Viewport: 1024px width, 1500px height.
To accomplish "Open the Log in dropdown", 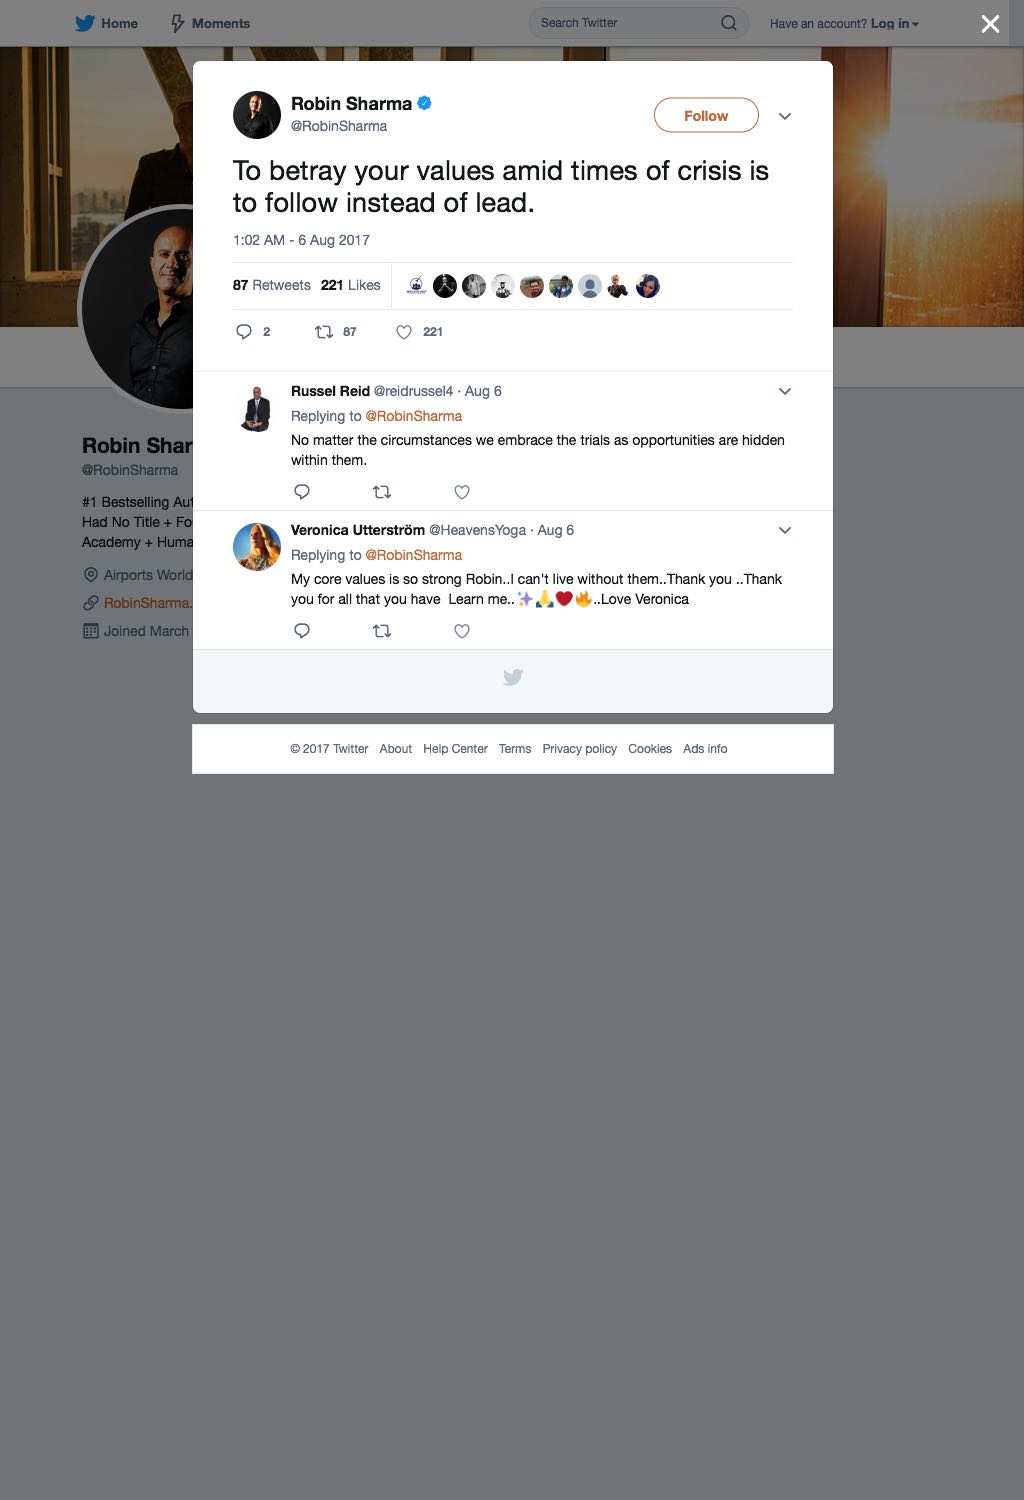I will [x=894, y=24].
